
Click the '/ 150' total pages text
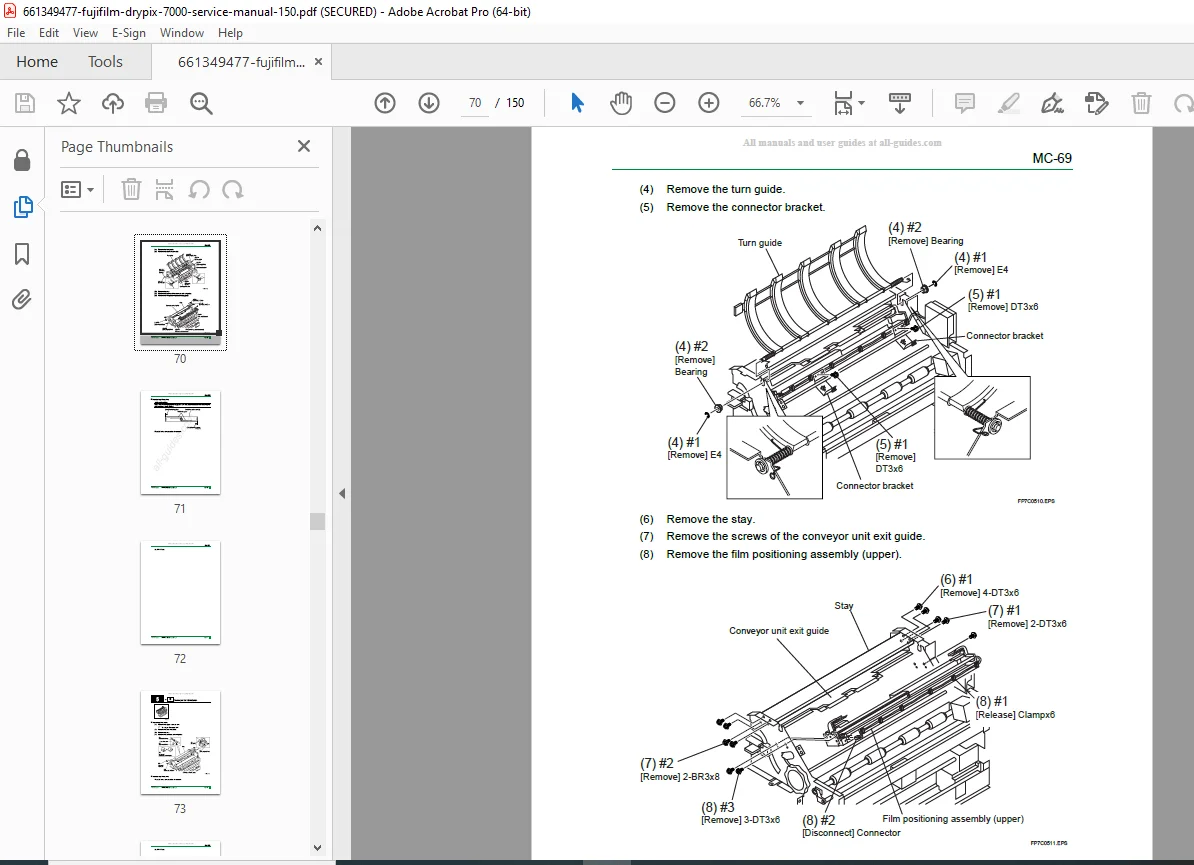coord(510,103)
